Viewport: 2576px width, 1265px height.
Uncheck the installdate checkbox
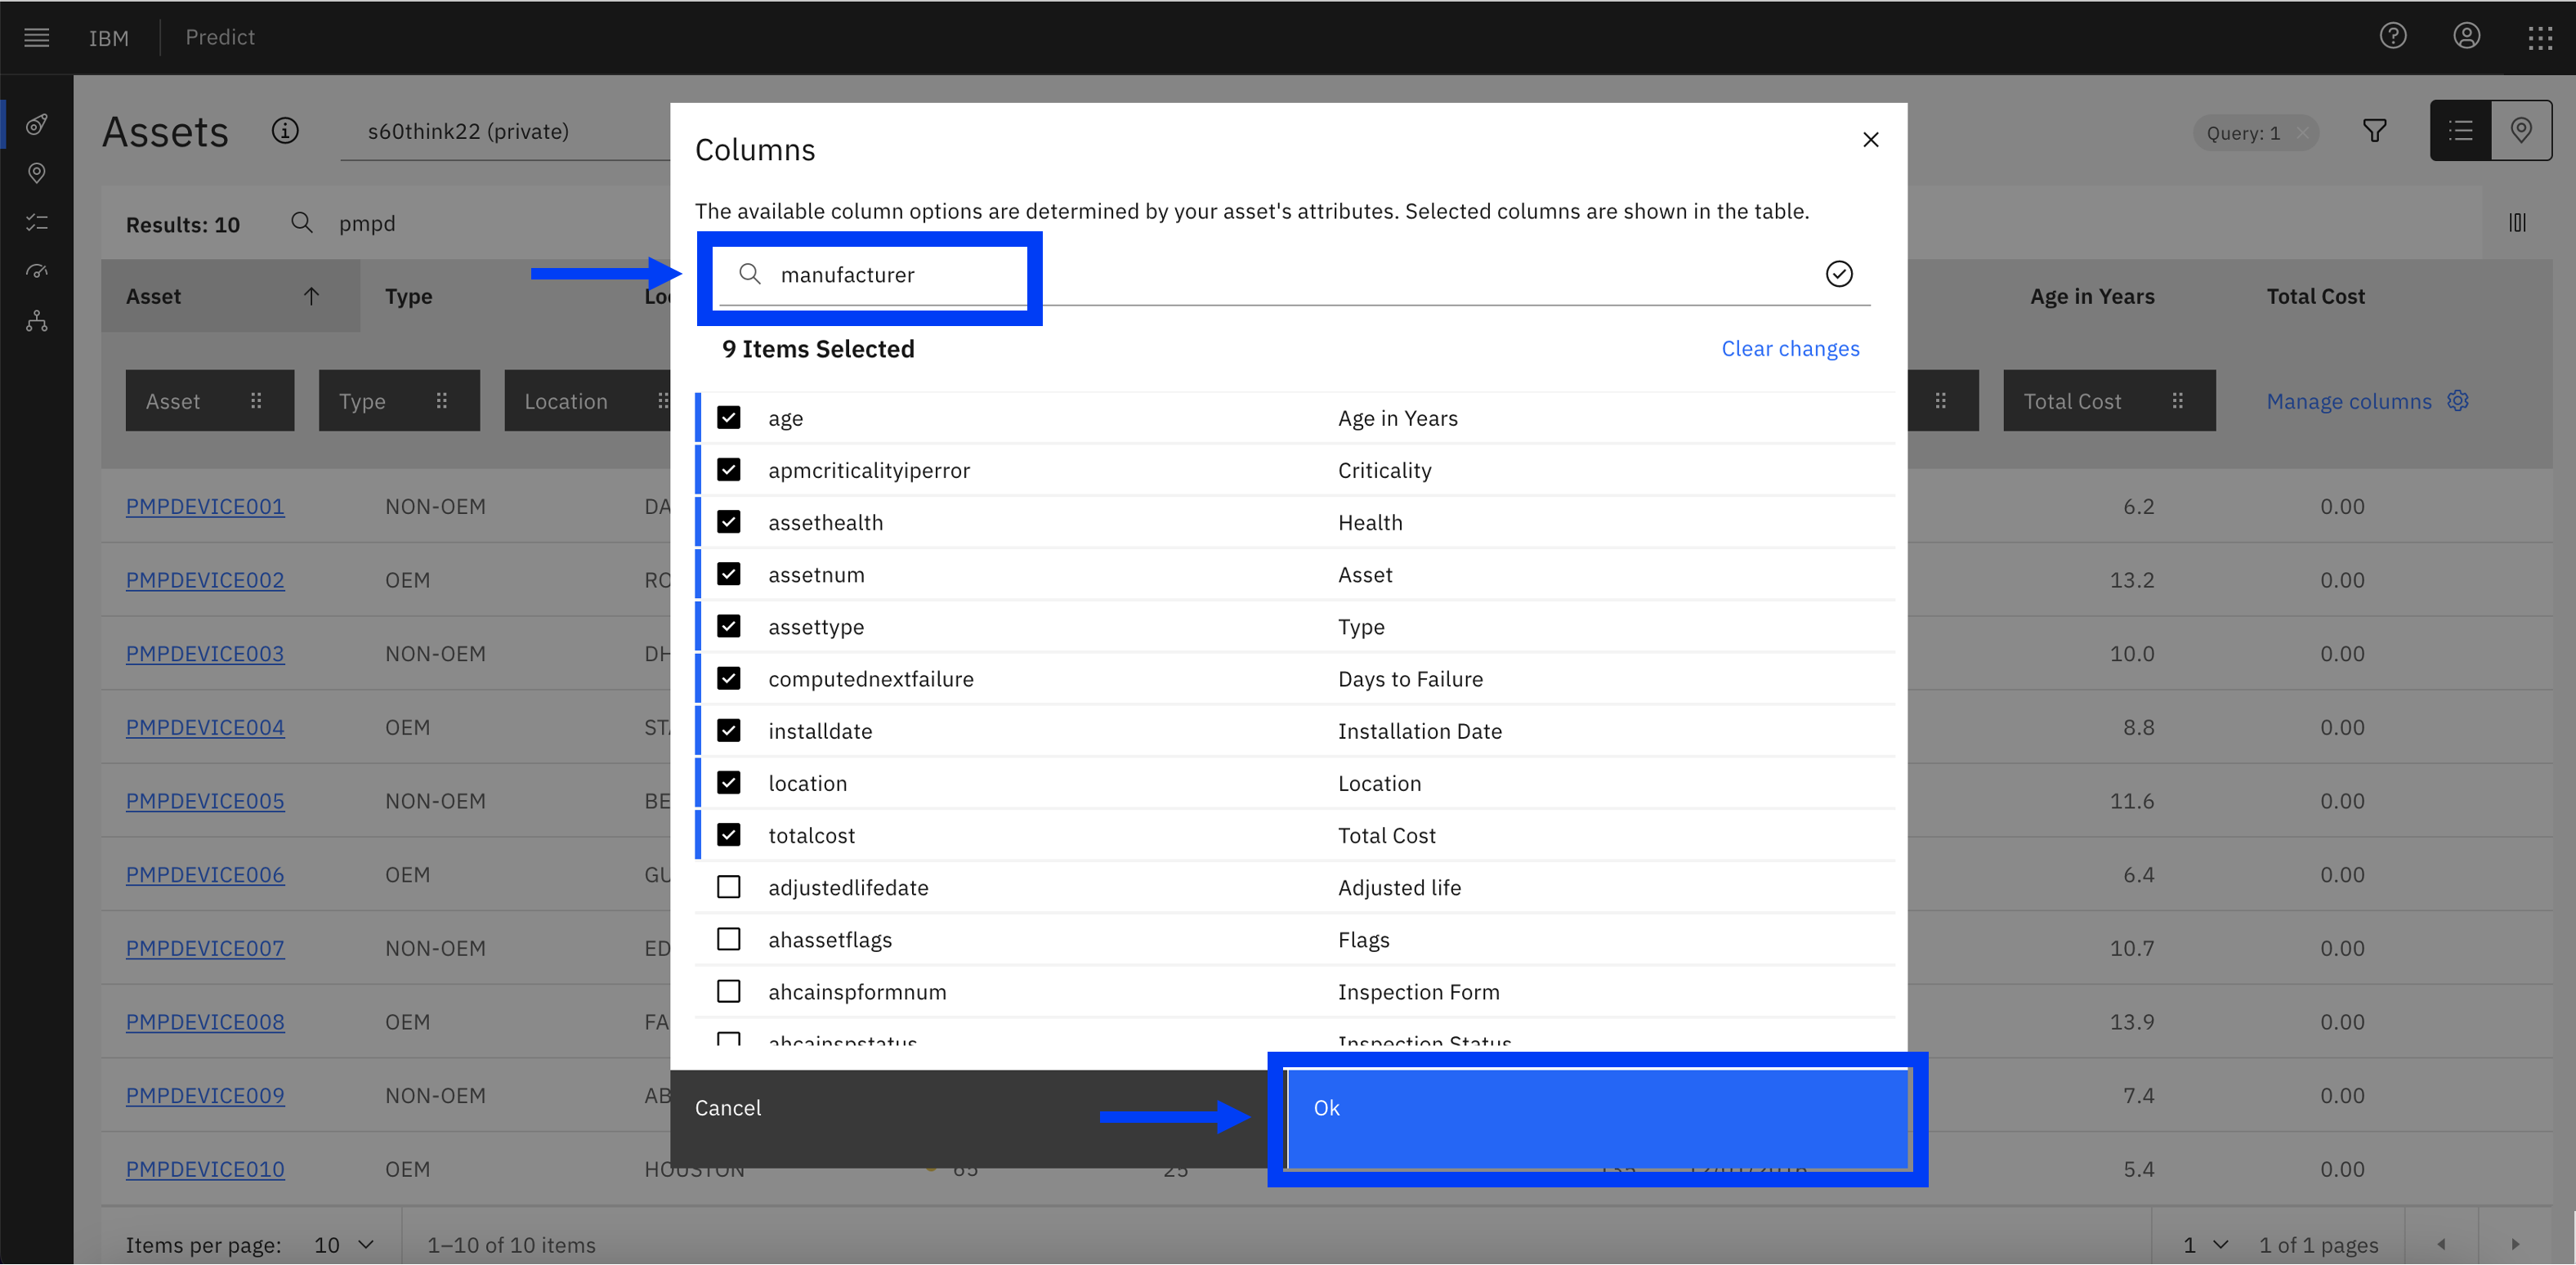pyautogui.click(x=729, y=730)
